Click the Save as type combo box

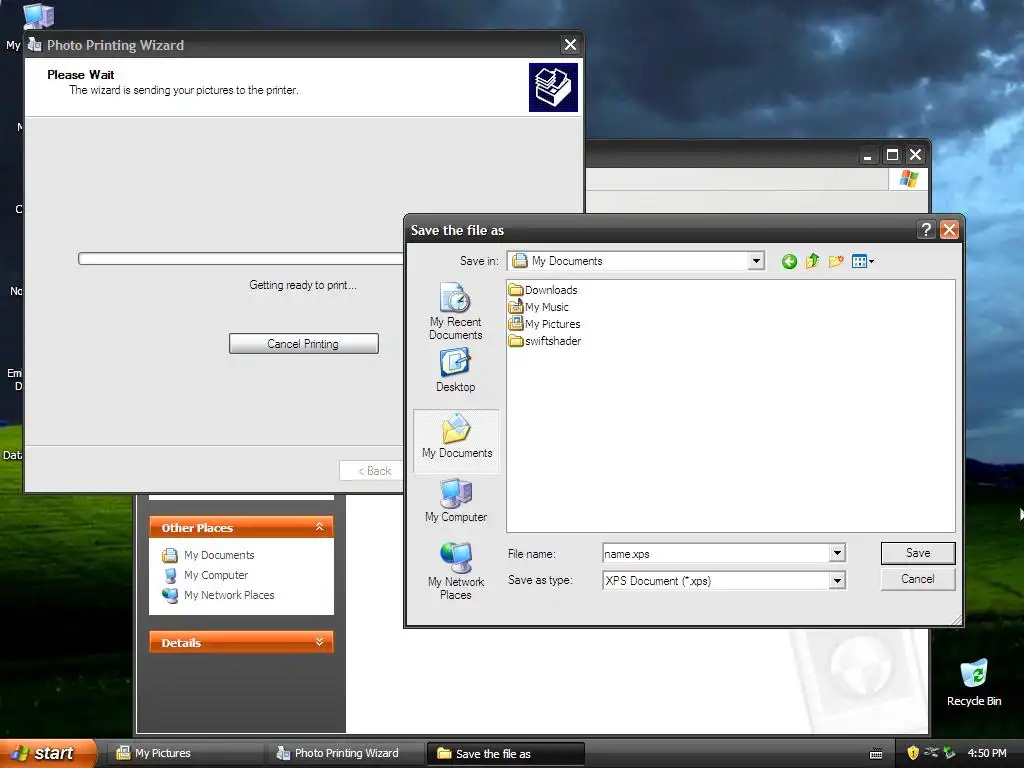pyautogui.click(x=724, y=581)
